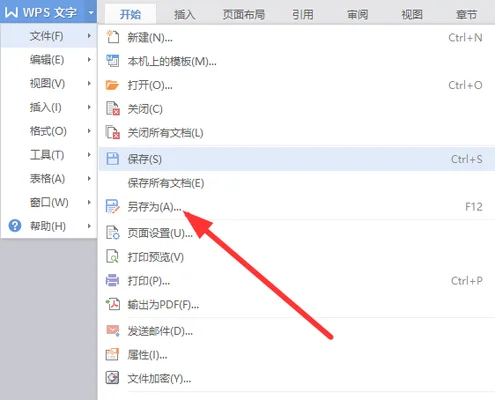Select 帮助(H) in the left menu

tap(49, 226)
